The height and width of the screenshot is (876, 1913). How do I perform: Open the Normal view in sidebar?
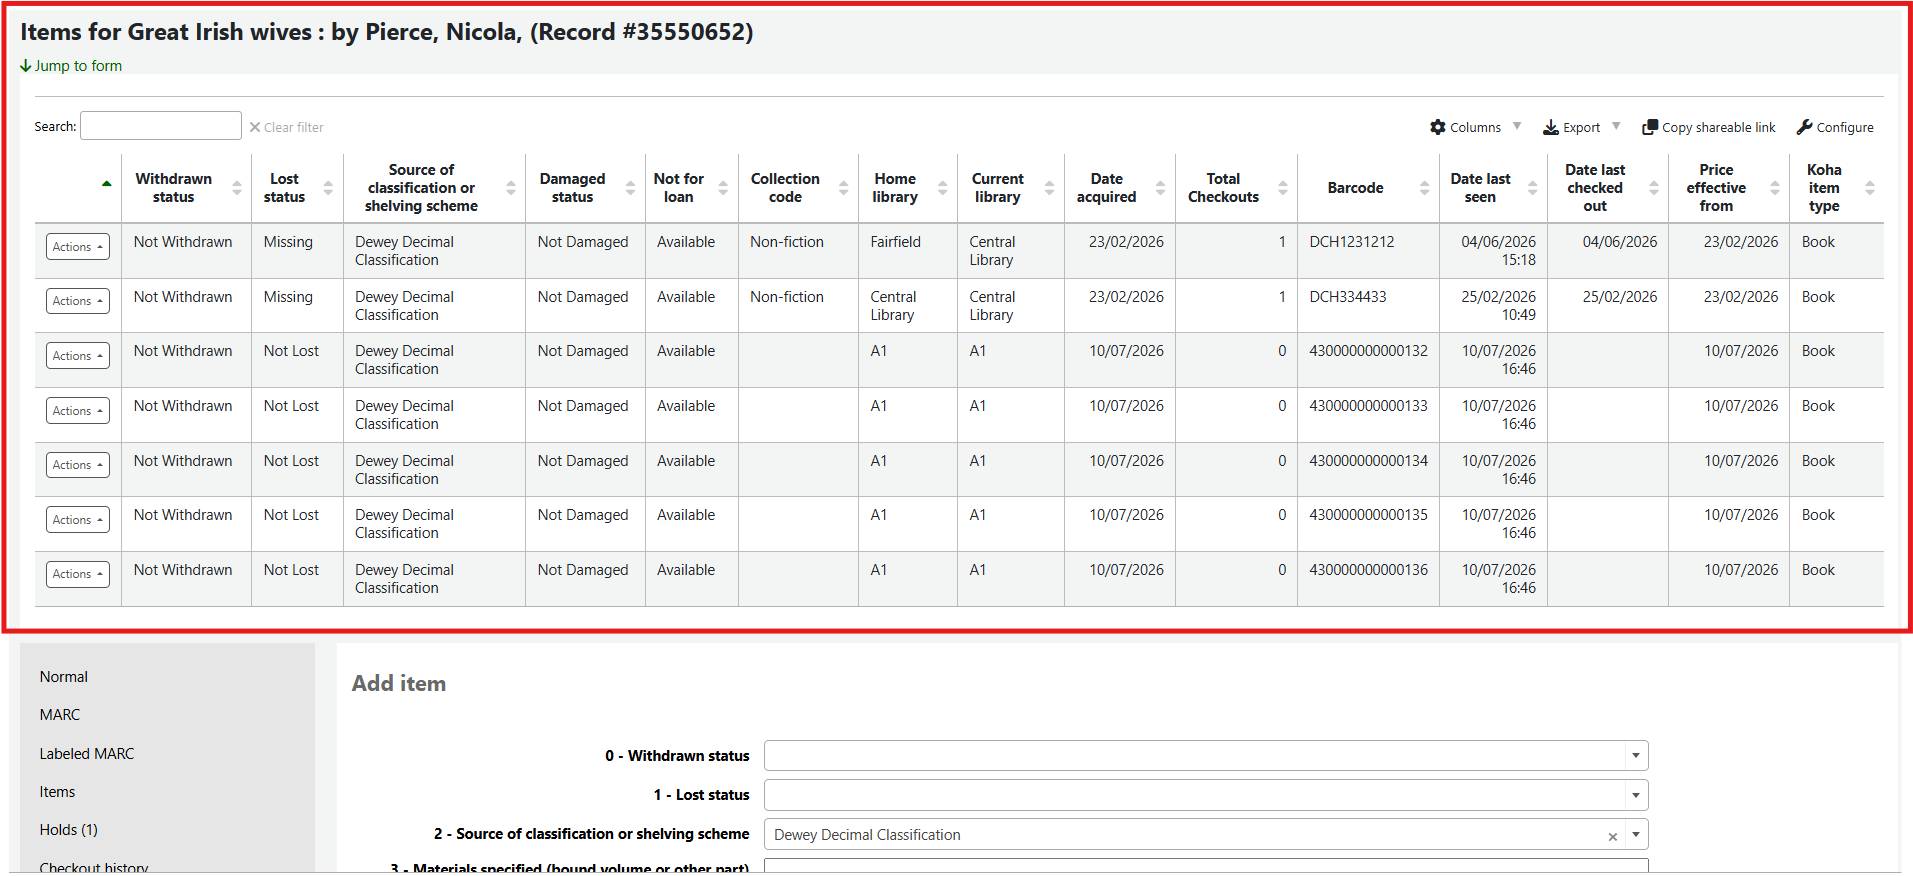point(64,677)
